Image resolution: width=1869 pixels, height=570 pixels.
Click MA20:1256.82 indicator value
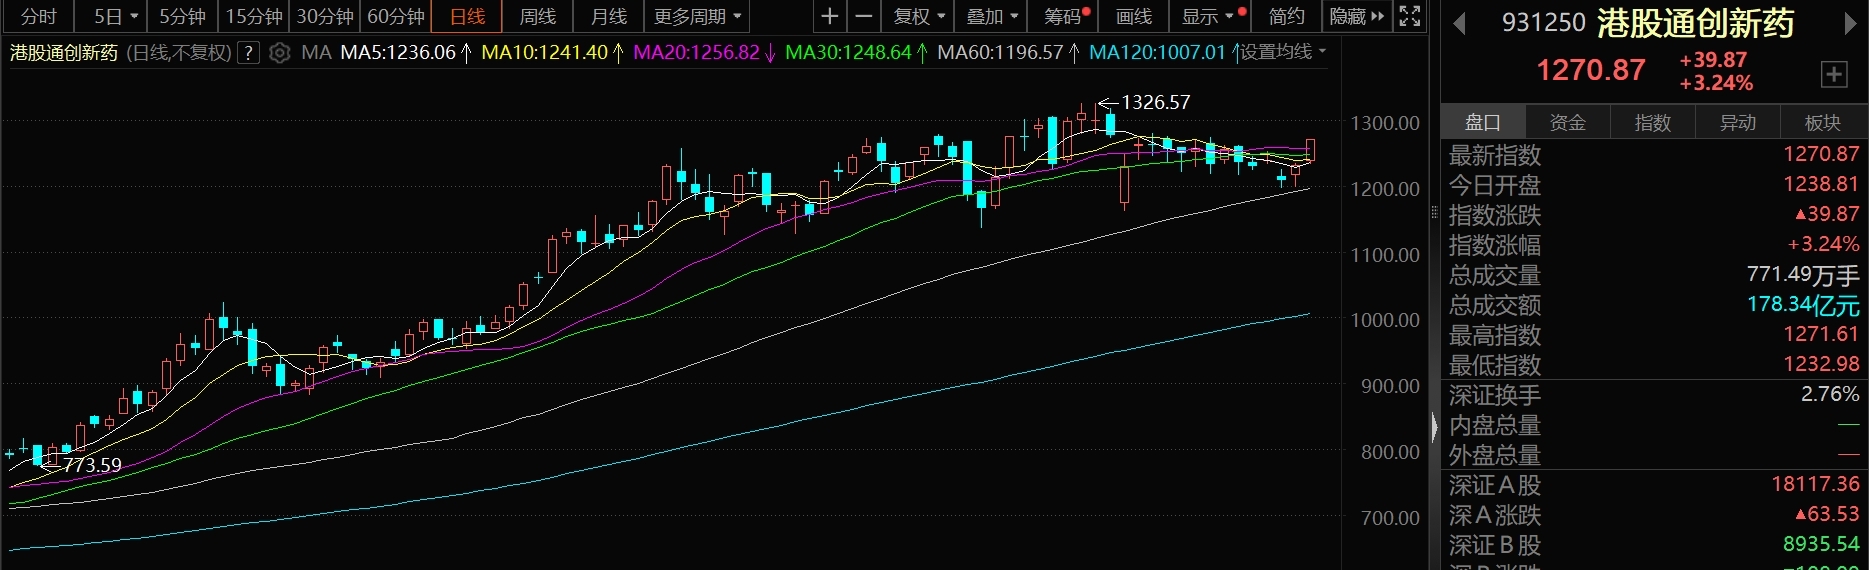[x=696, y=52]
